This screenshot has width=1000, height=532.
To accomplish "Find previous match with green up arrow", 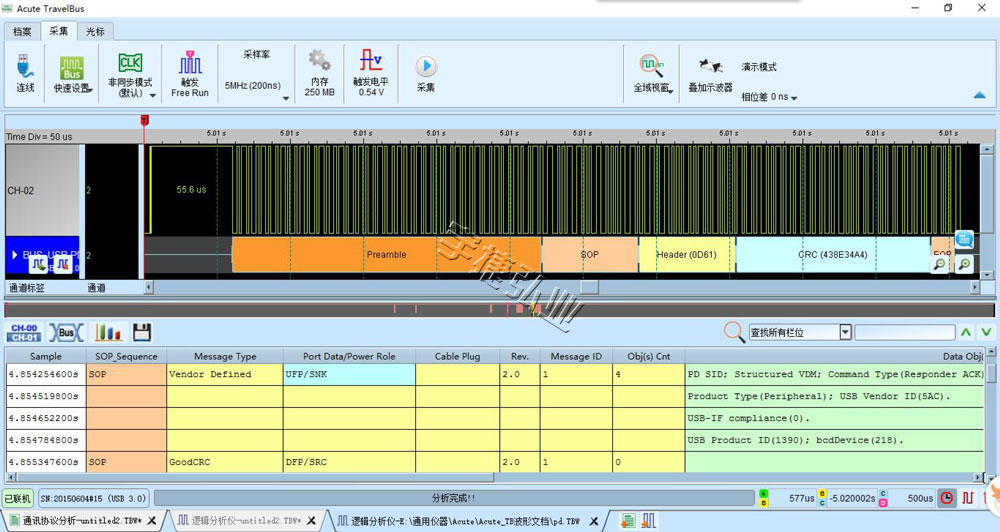I will [x=966, y=332].
